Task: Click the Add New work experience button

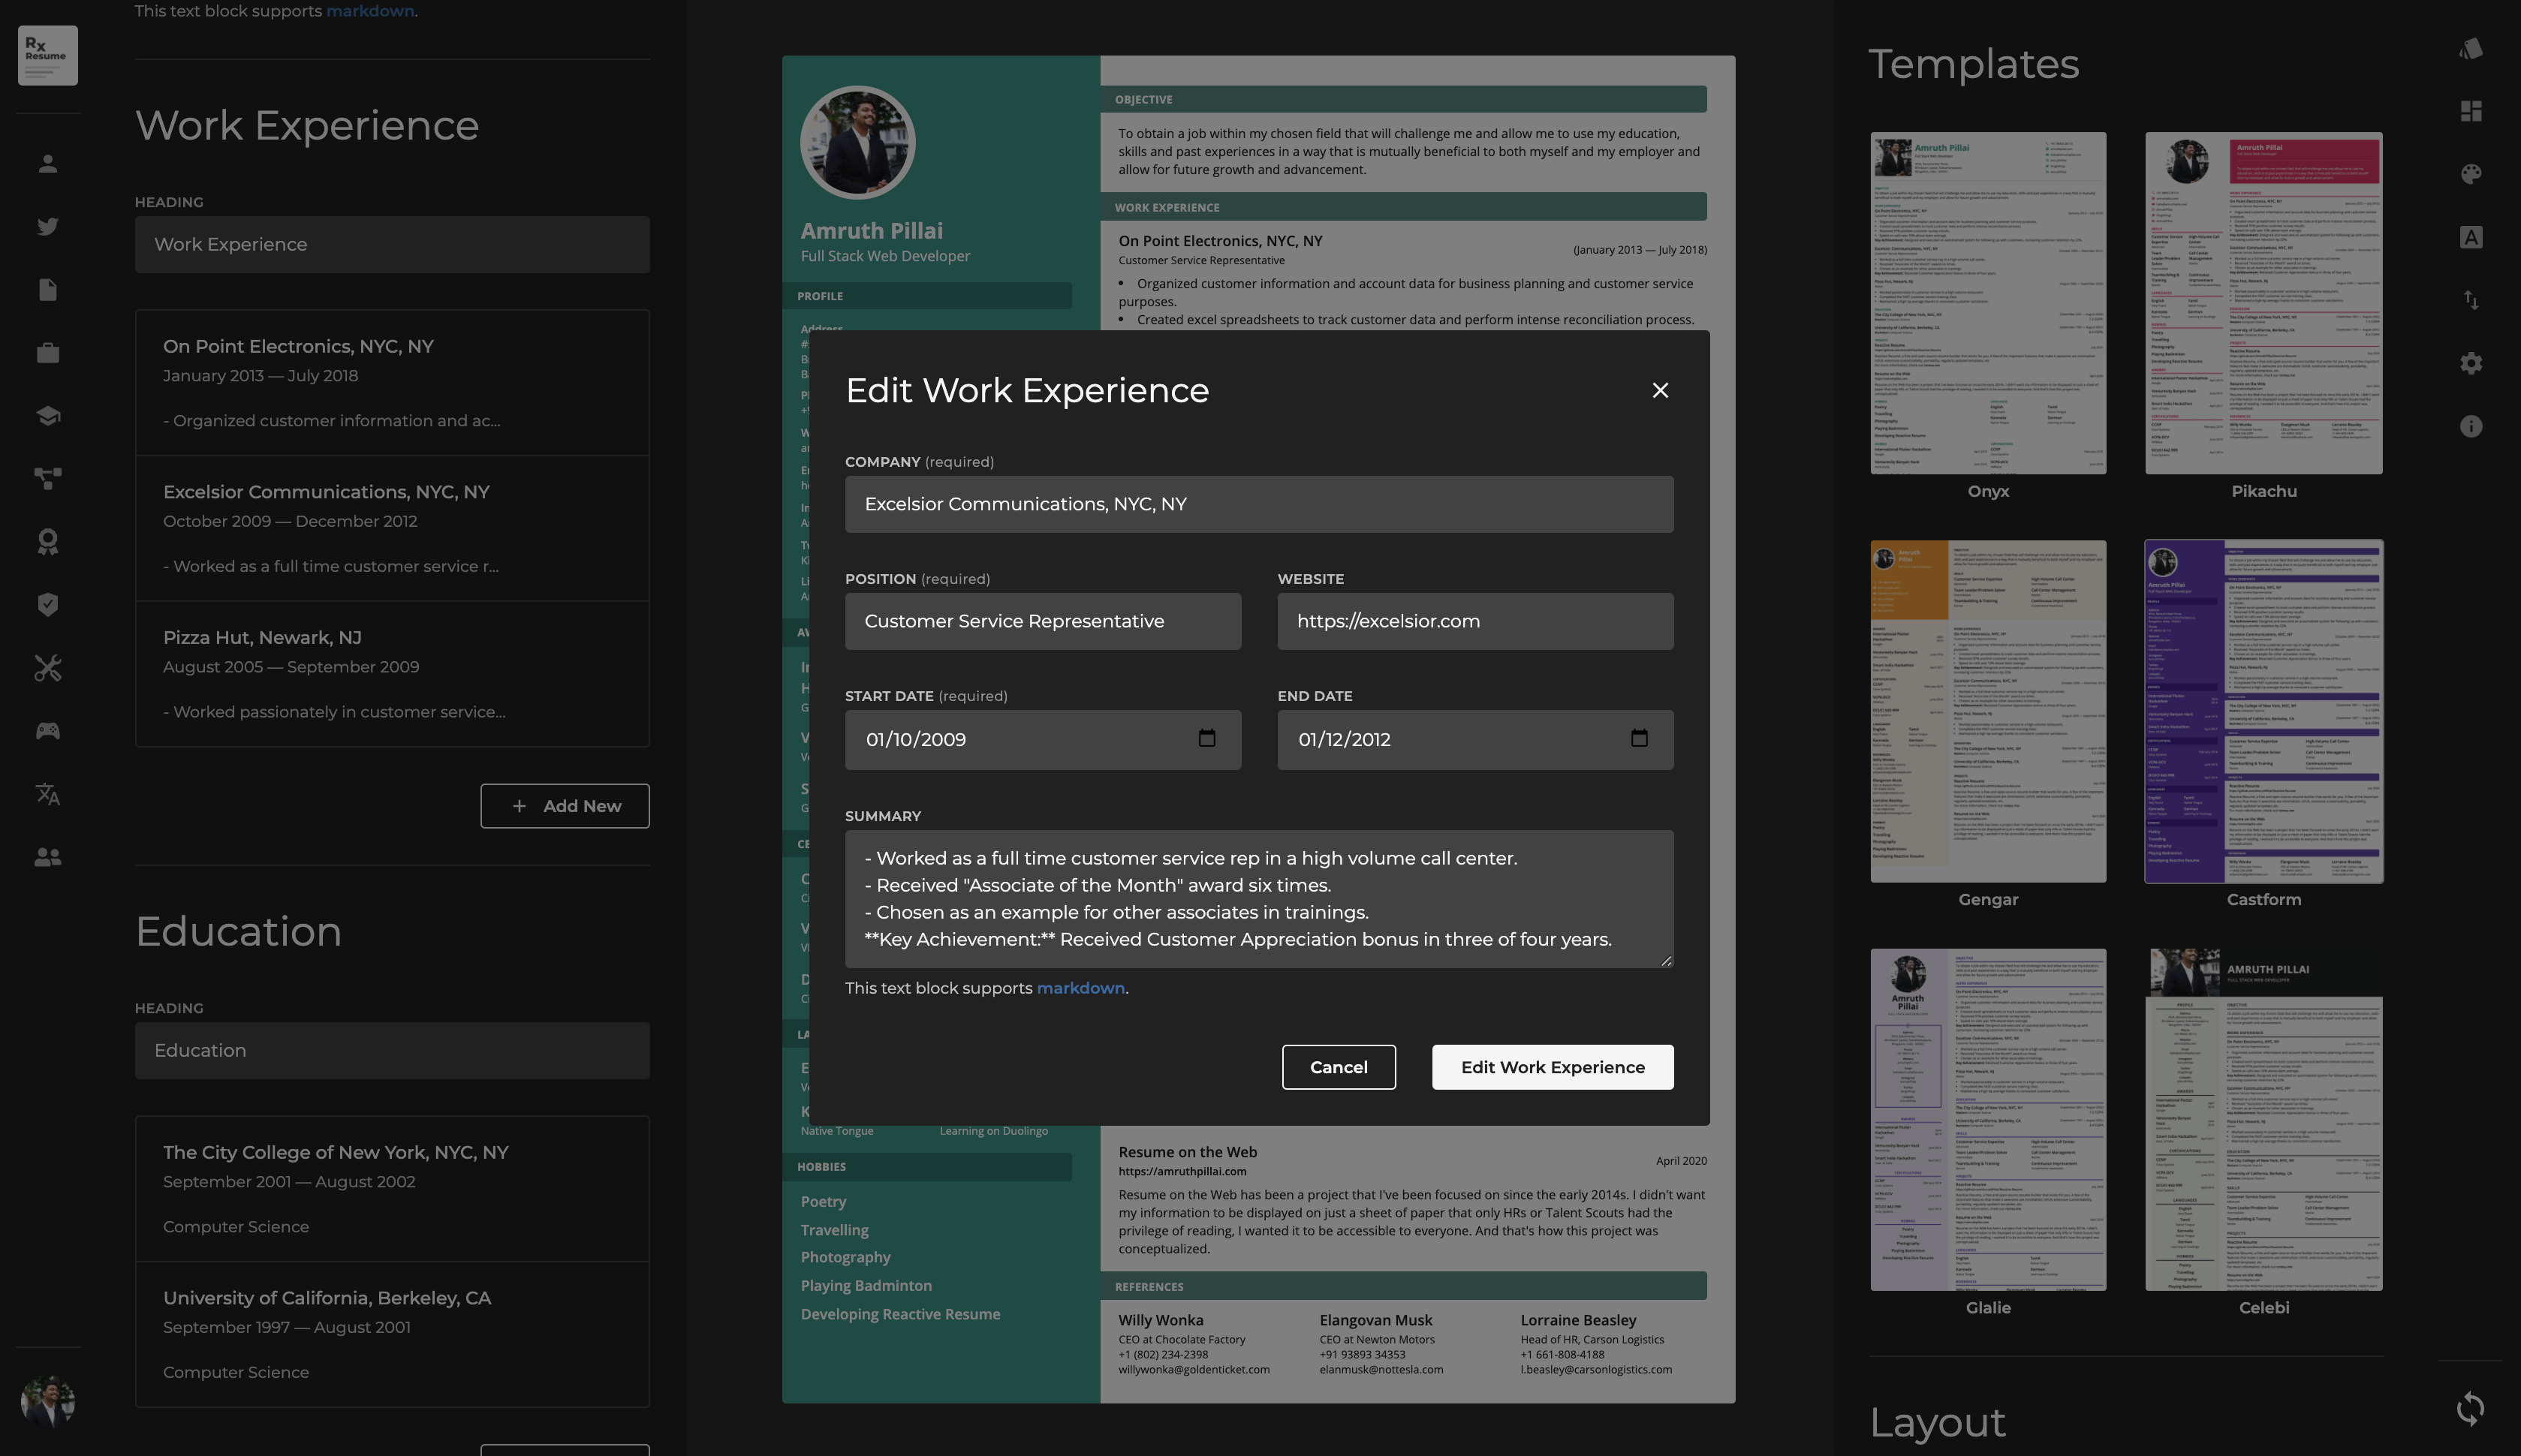Action: (564, 806)
